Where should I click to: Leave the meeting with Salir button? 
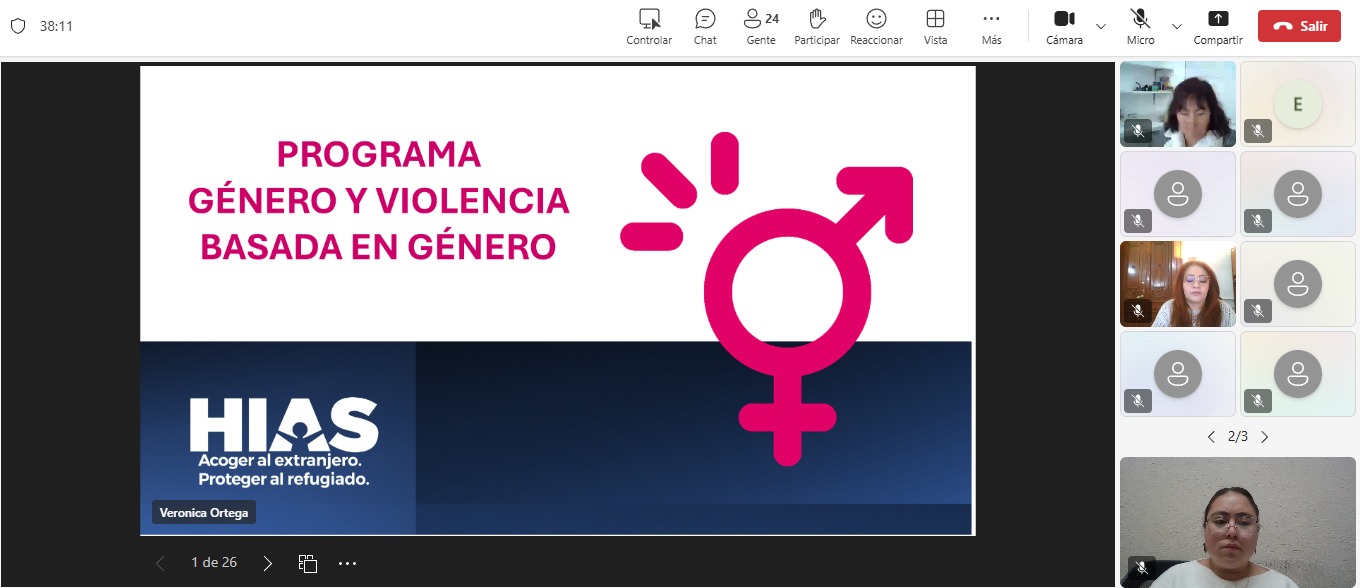click(1299, 26)
